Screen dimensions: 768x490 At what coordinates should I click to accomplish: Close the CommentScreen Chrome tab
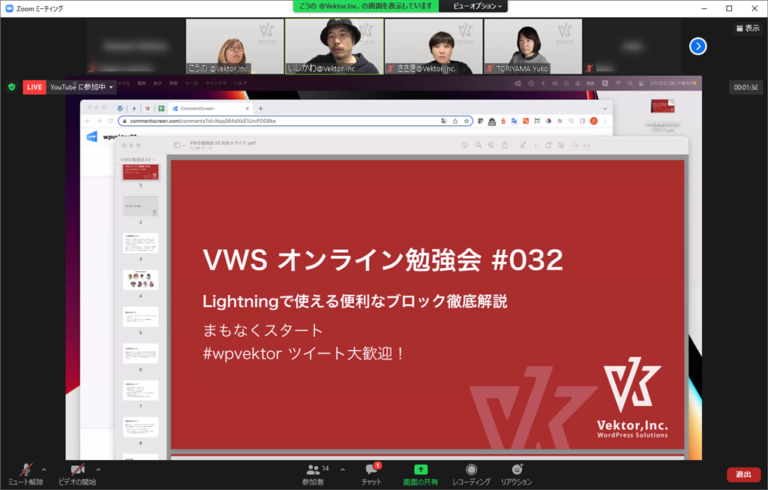click(247, 108)
